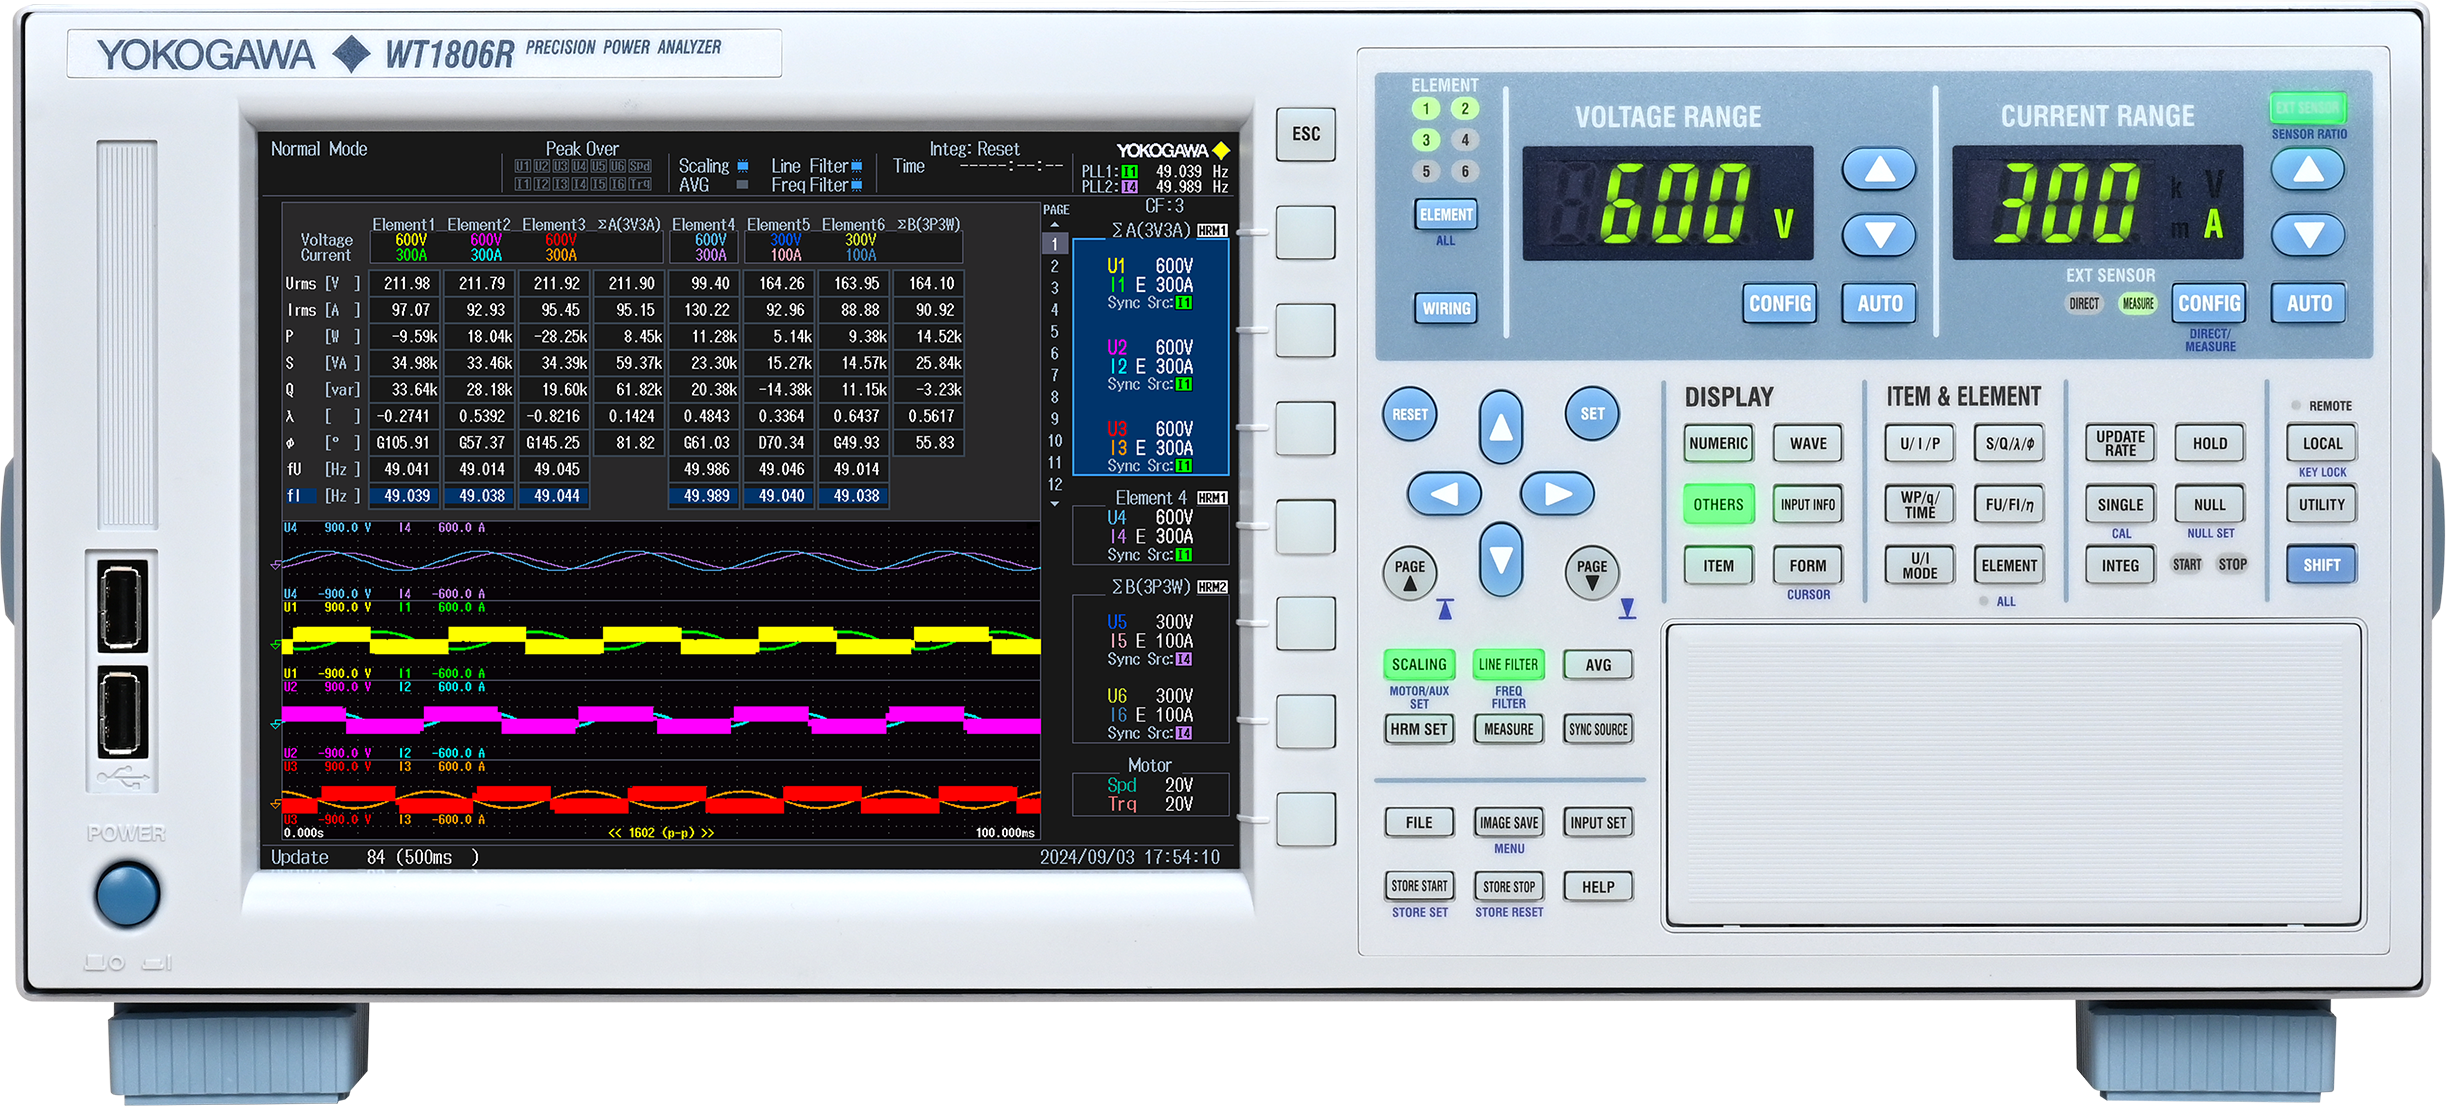Switch to NUMERIC display
2446x1106 pixels.
tap(1717, 443)
